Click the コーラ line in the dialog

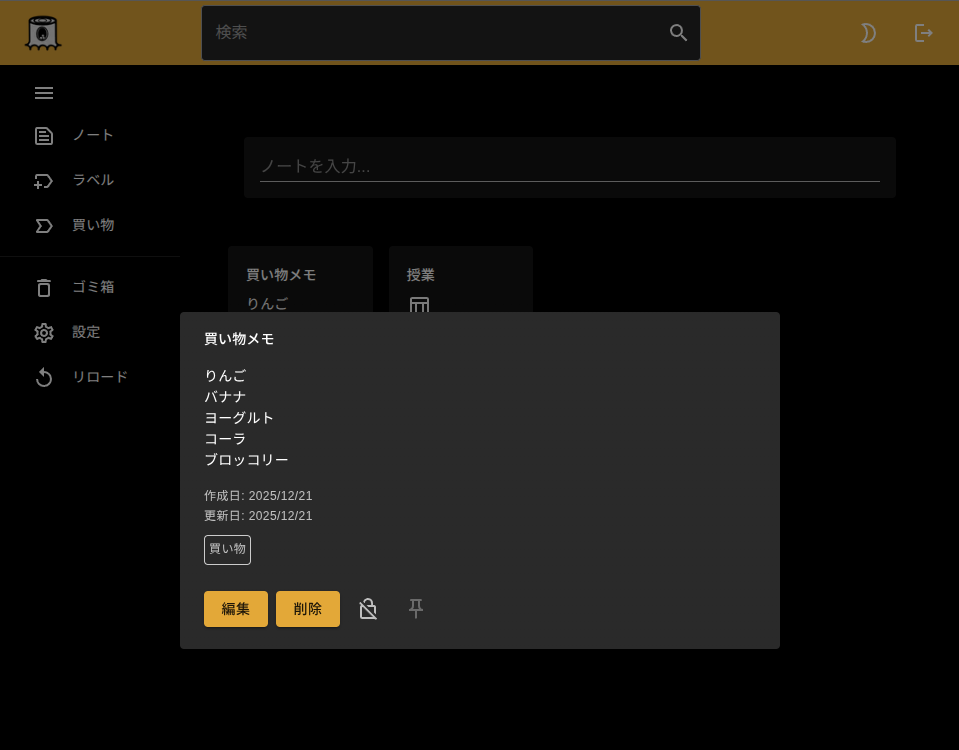(225, 439)
